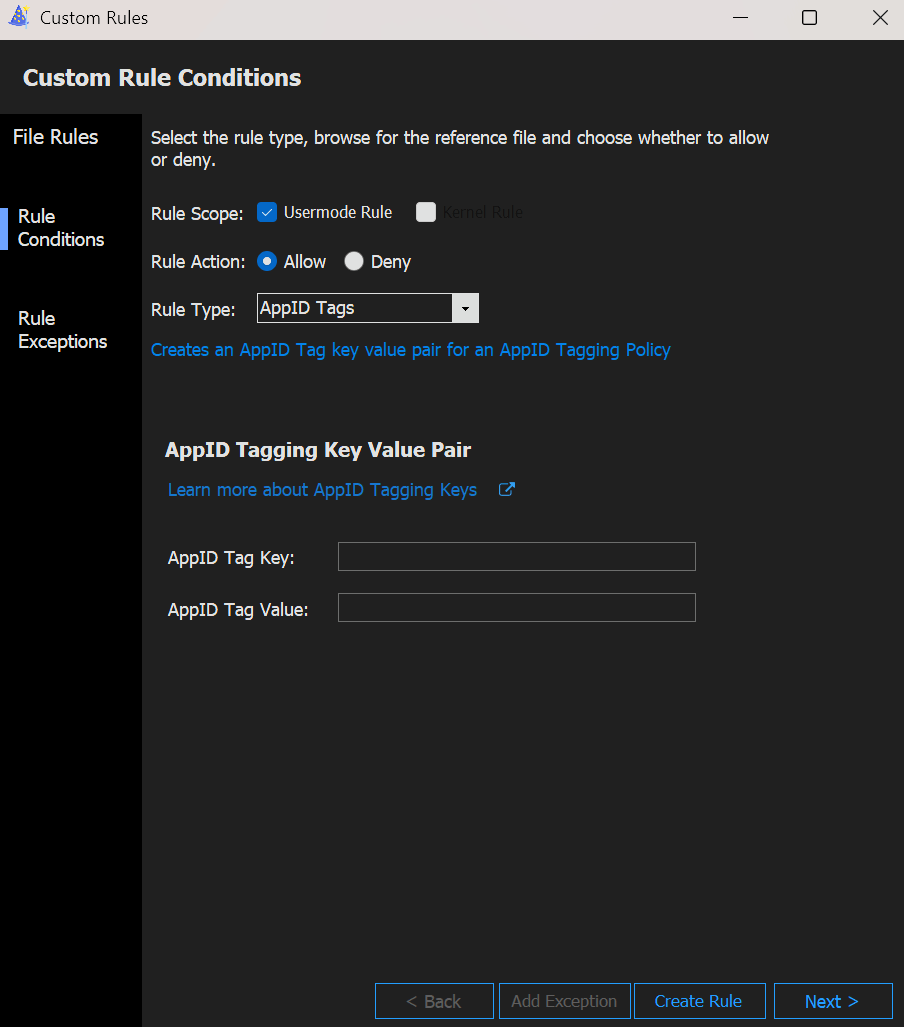Click the Back button
Screen dimensions: 904x1027
click(x=434, y=1001)
